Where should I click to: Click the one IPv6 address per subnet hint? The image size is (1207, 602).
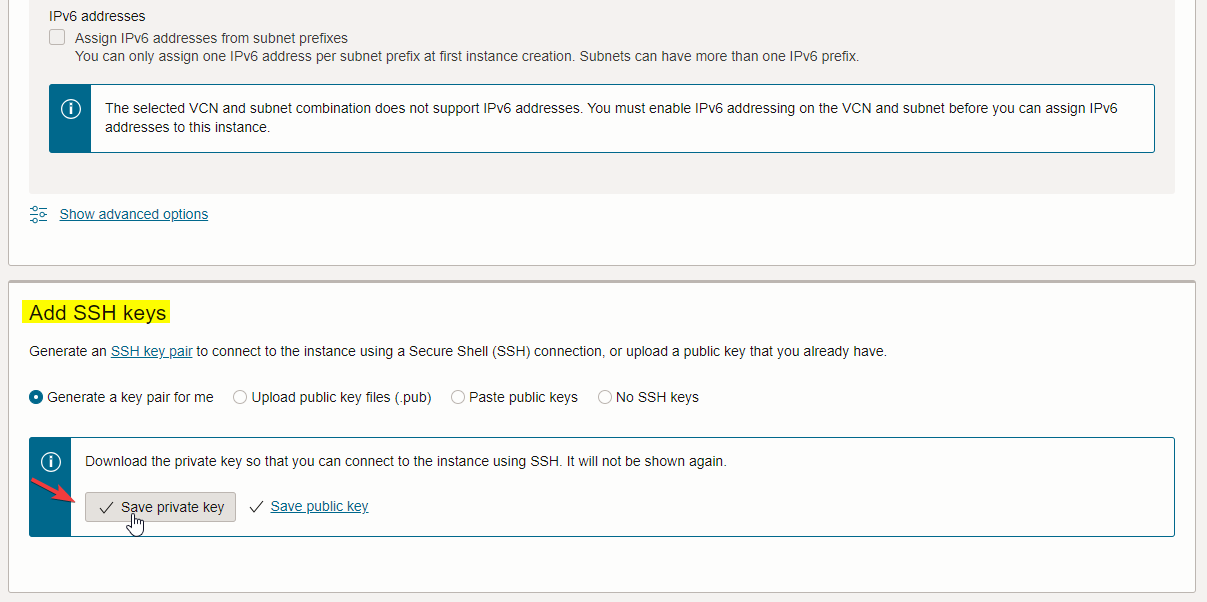click(x=466, y=56)
